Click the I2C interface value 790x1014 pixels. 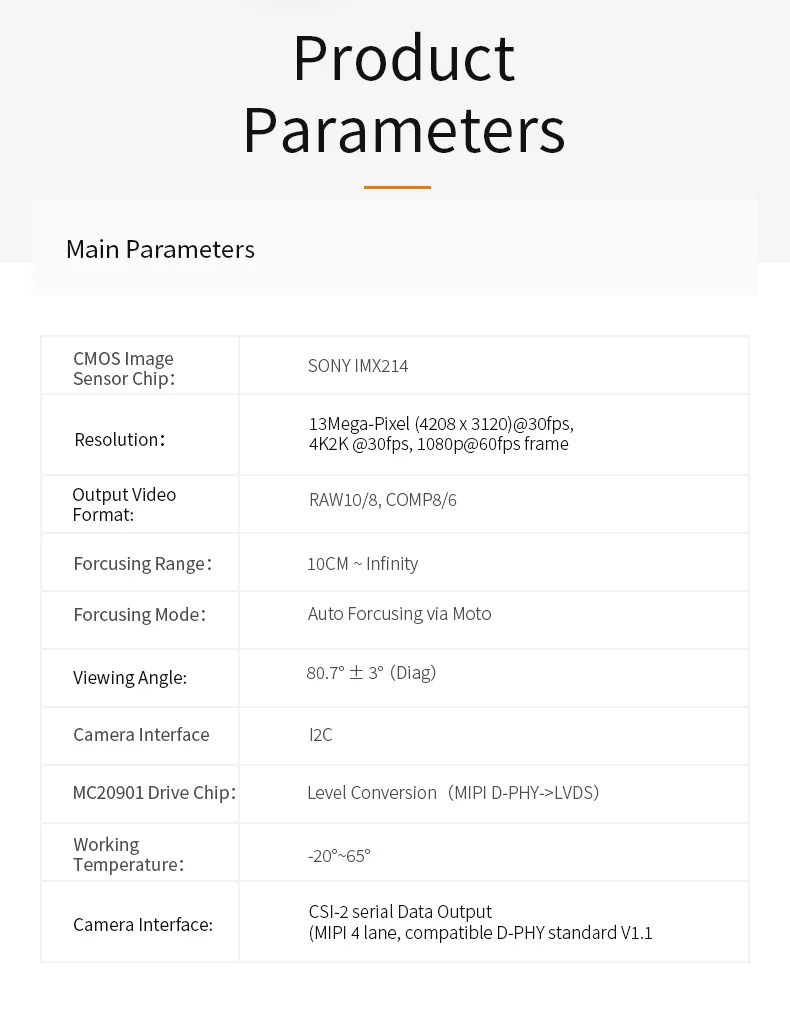(320, 735)
